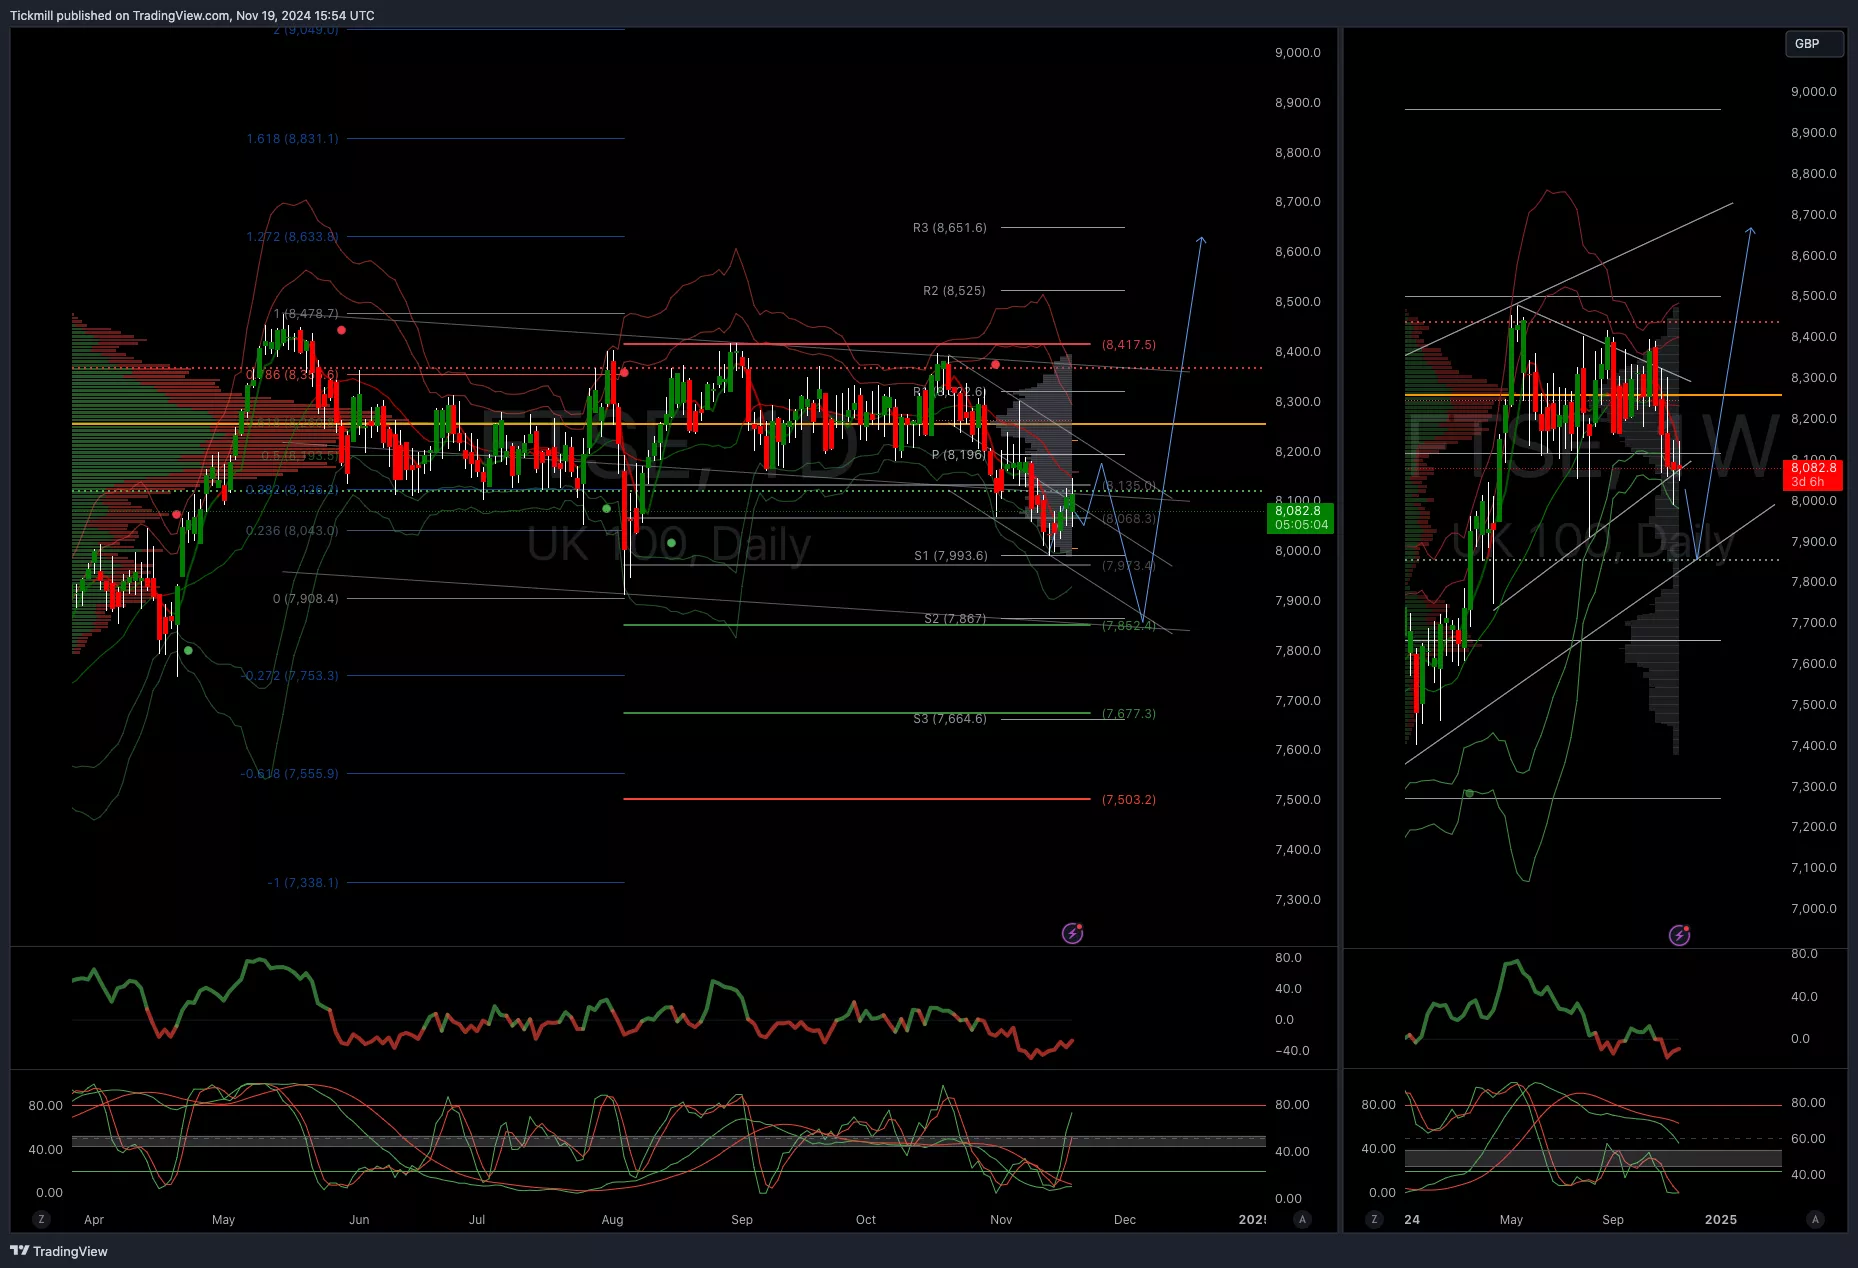Click the red 8,082.8 price label on weekly chart

click(1812, 474)
